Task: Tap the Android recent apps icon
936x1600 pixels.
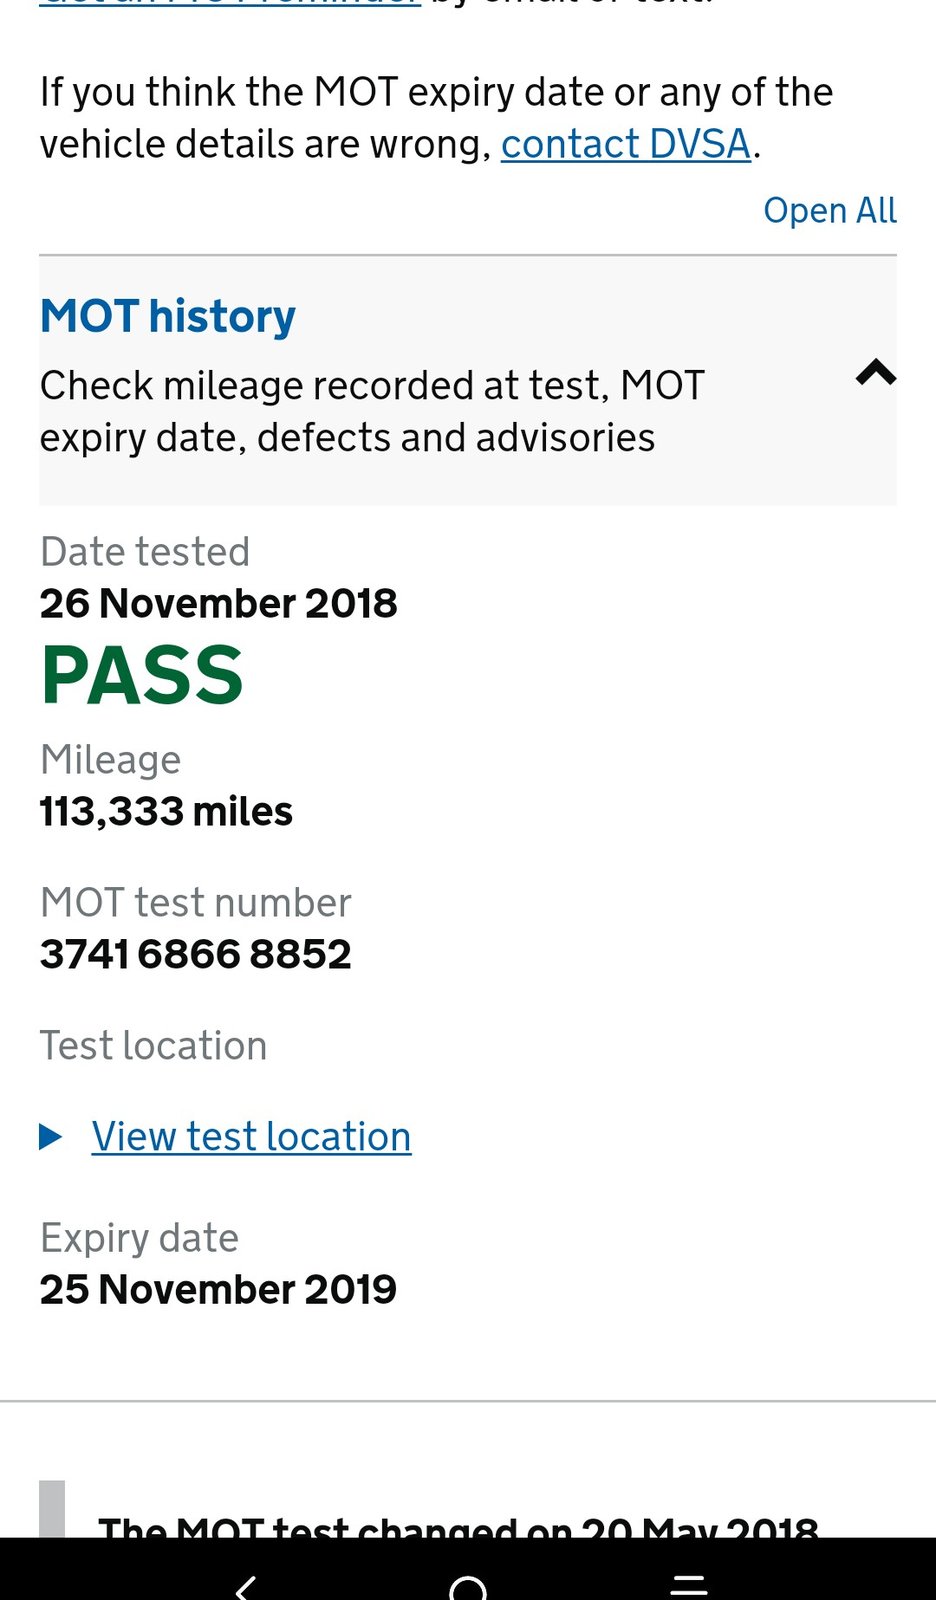Action: [689, 1586]
